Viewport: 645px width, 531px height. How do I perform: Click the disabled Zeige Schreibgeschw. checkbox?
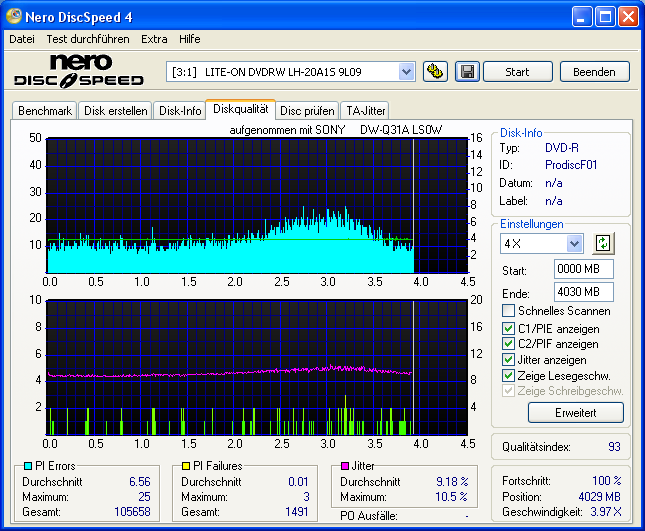click(508, 391)
